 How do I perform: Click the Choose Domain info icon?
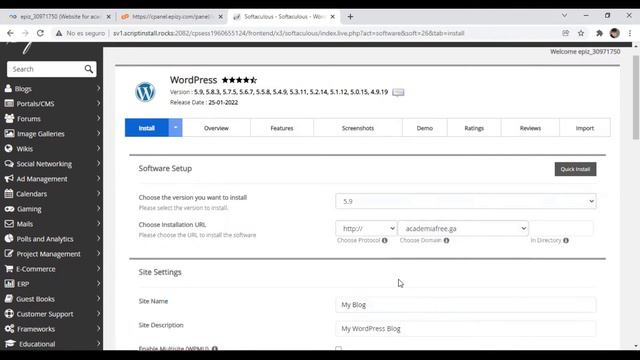(x=447, y=240)
